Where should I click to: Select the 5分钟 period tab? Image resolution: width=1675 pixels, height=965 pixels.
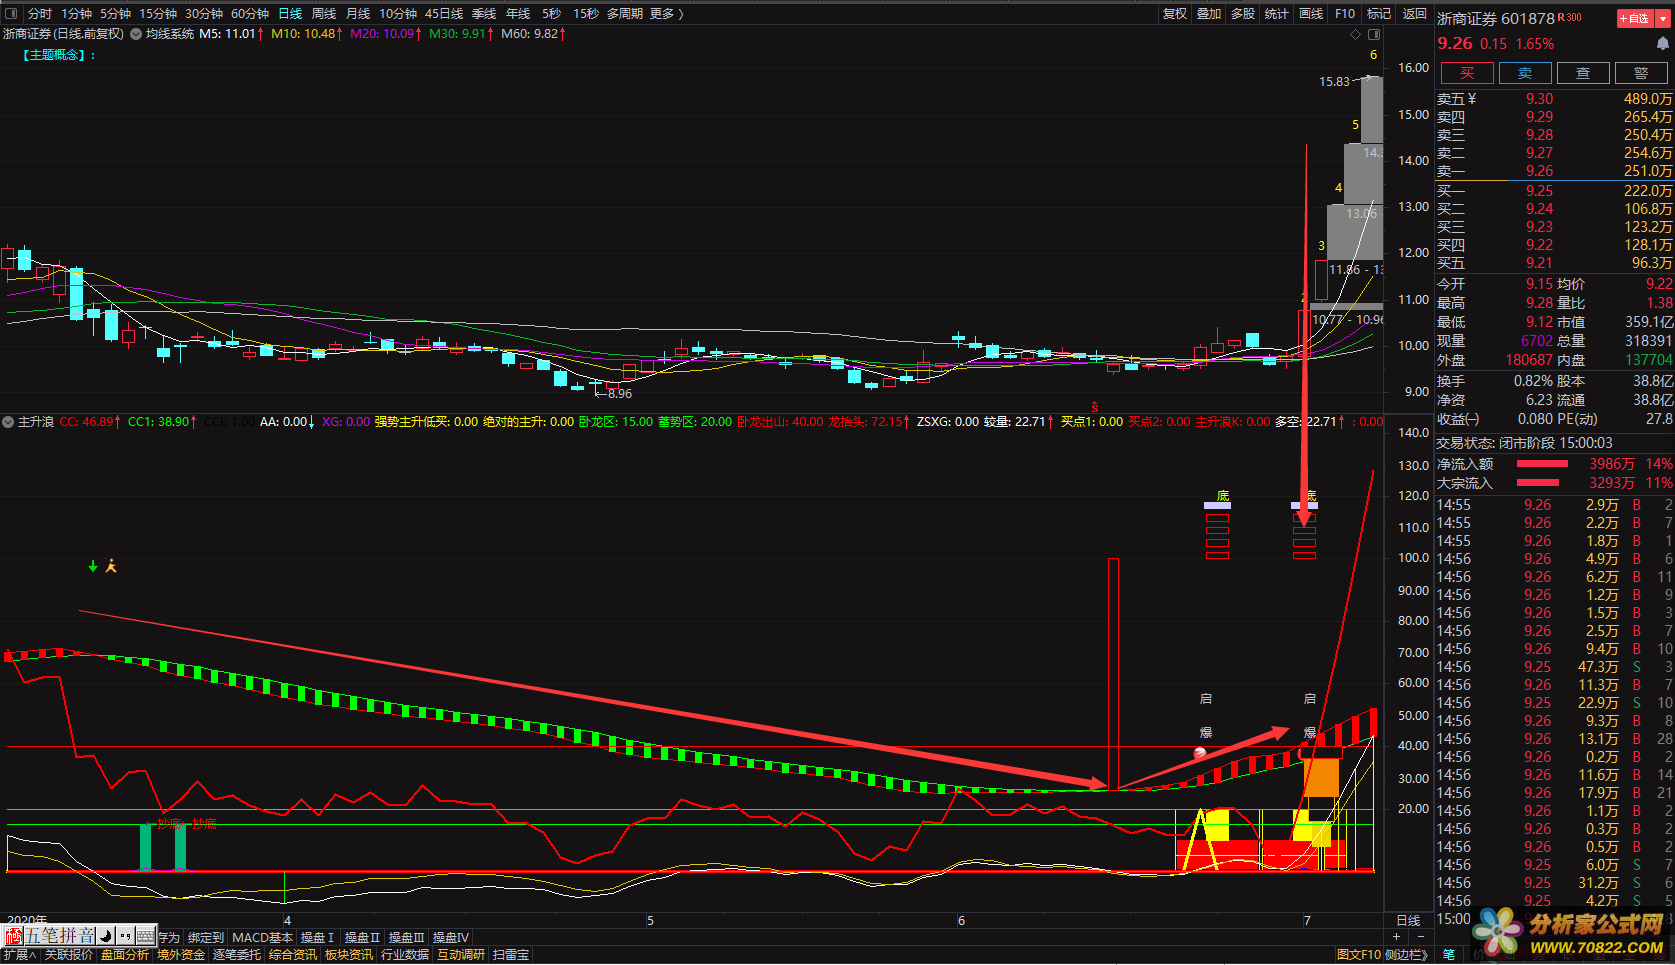pos(115,14)
